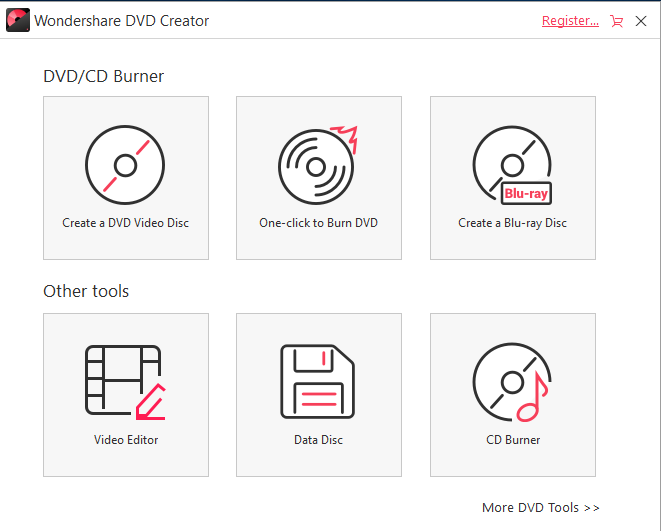Viewport: 661px width, 531px height.
Task: Close the DVD Creator window
Action: [641, 20]
